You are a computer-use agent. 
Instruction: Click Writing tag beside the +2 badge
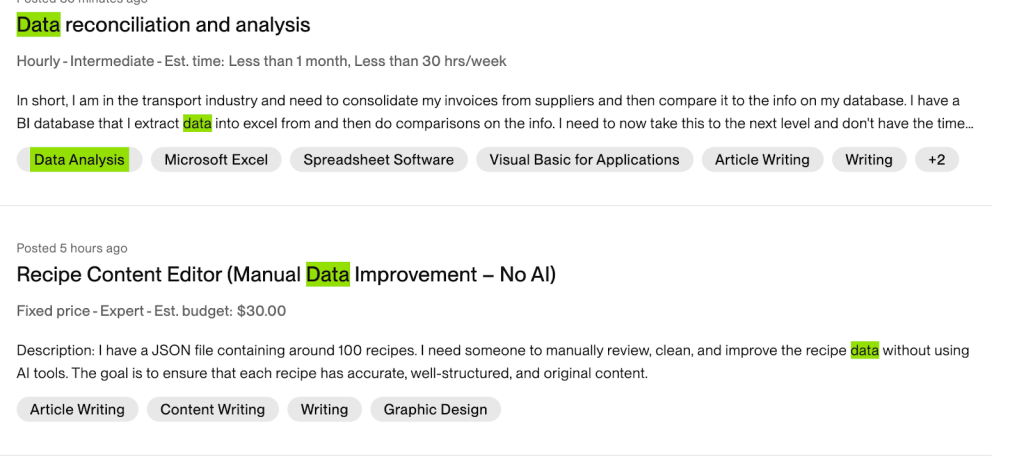868,160
